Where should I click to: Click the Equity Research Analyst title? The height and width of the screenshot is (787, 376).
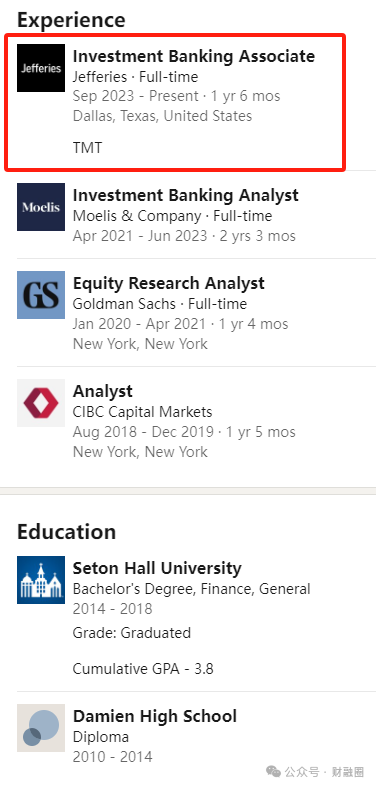pos(169,284)
